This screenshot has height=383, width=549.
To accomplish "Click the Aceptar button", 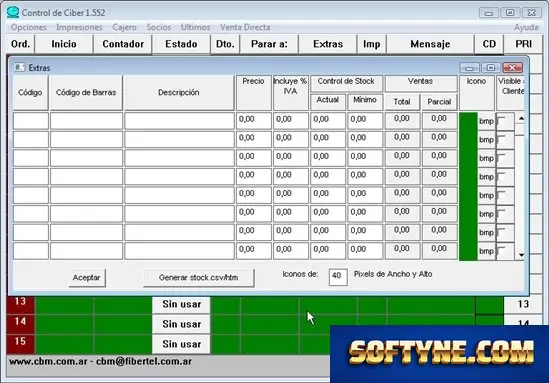I will 86,278.
